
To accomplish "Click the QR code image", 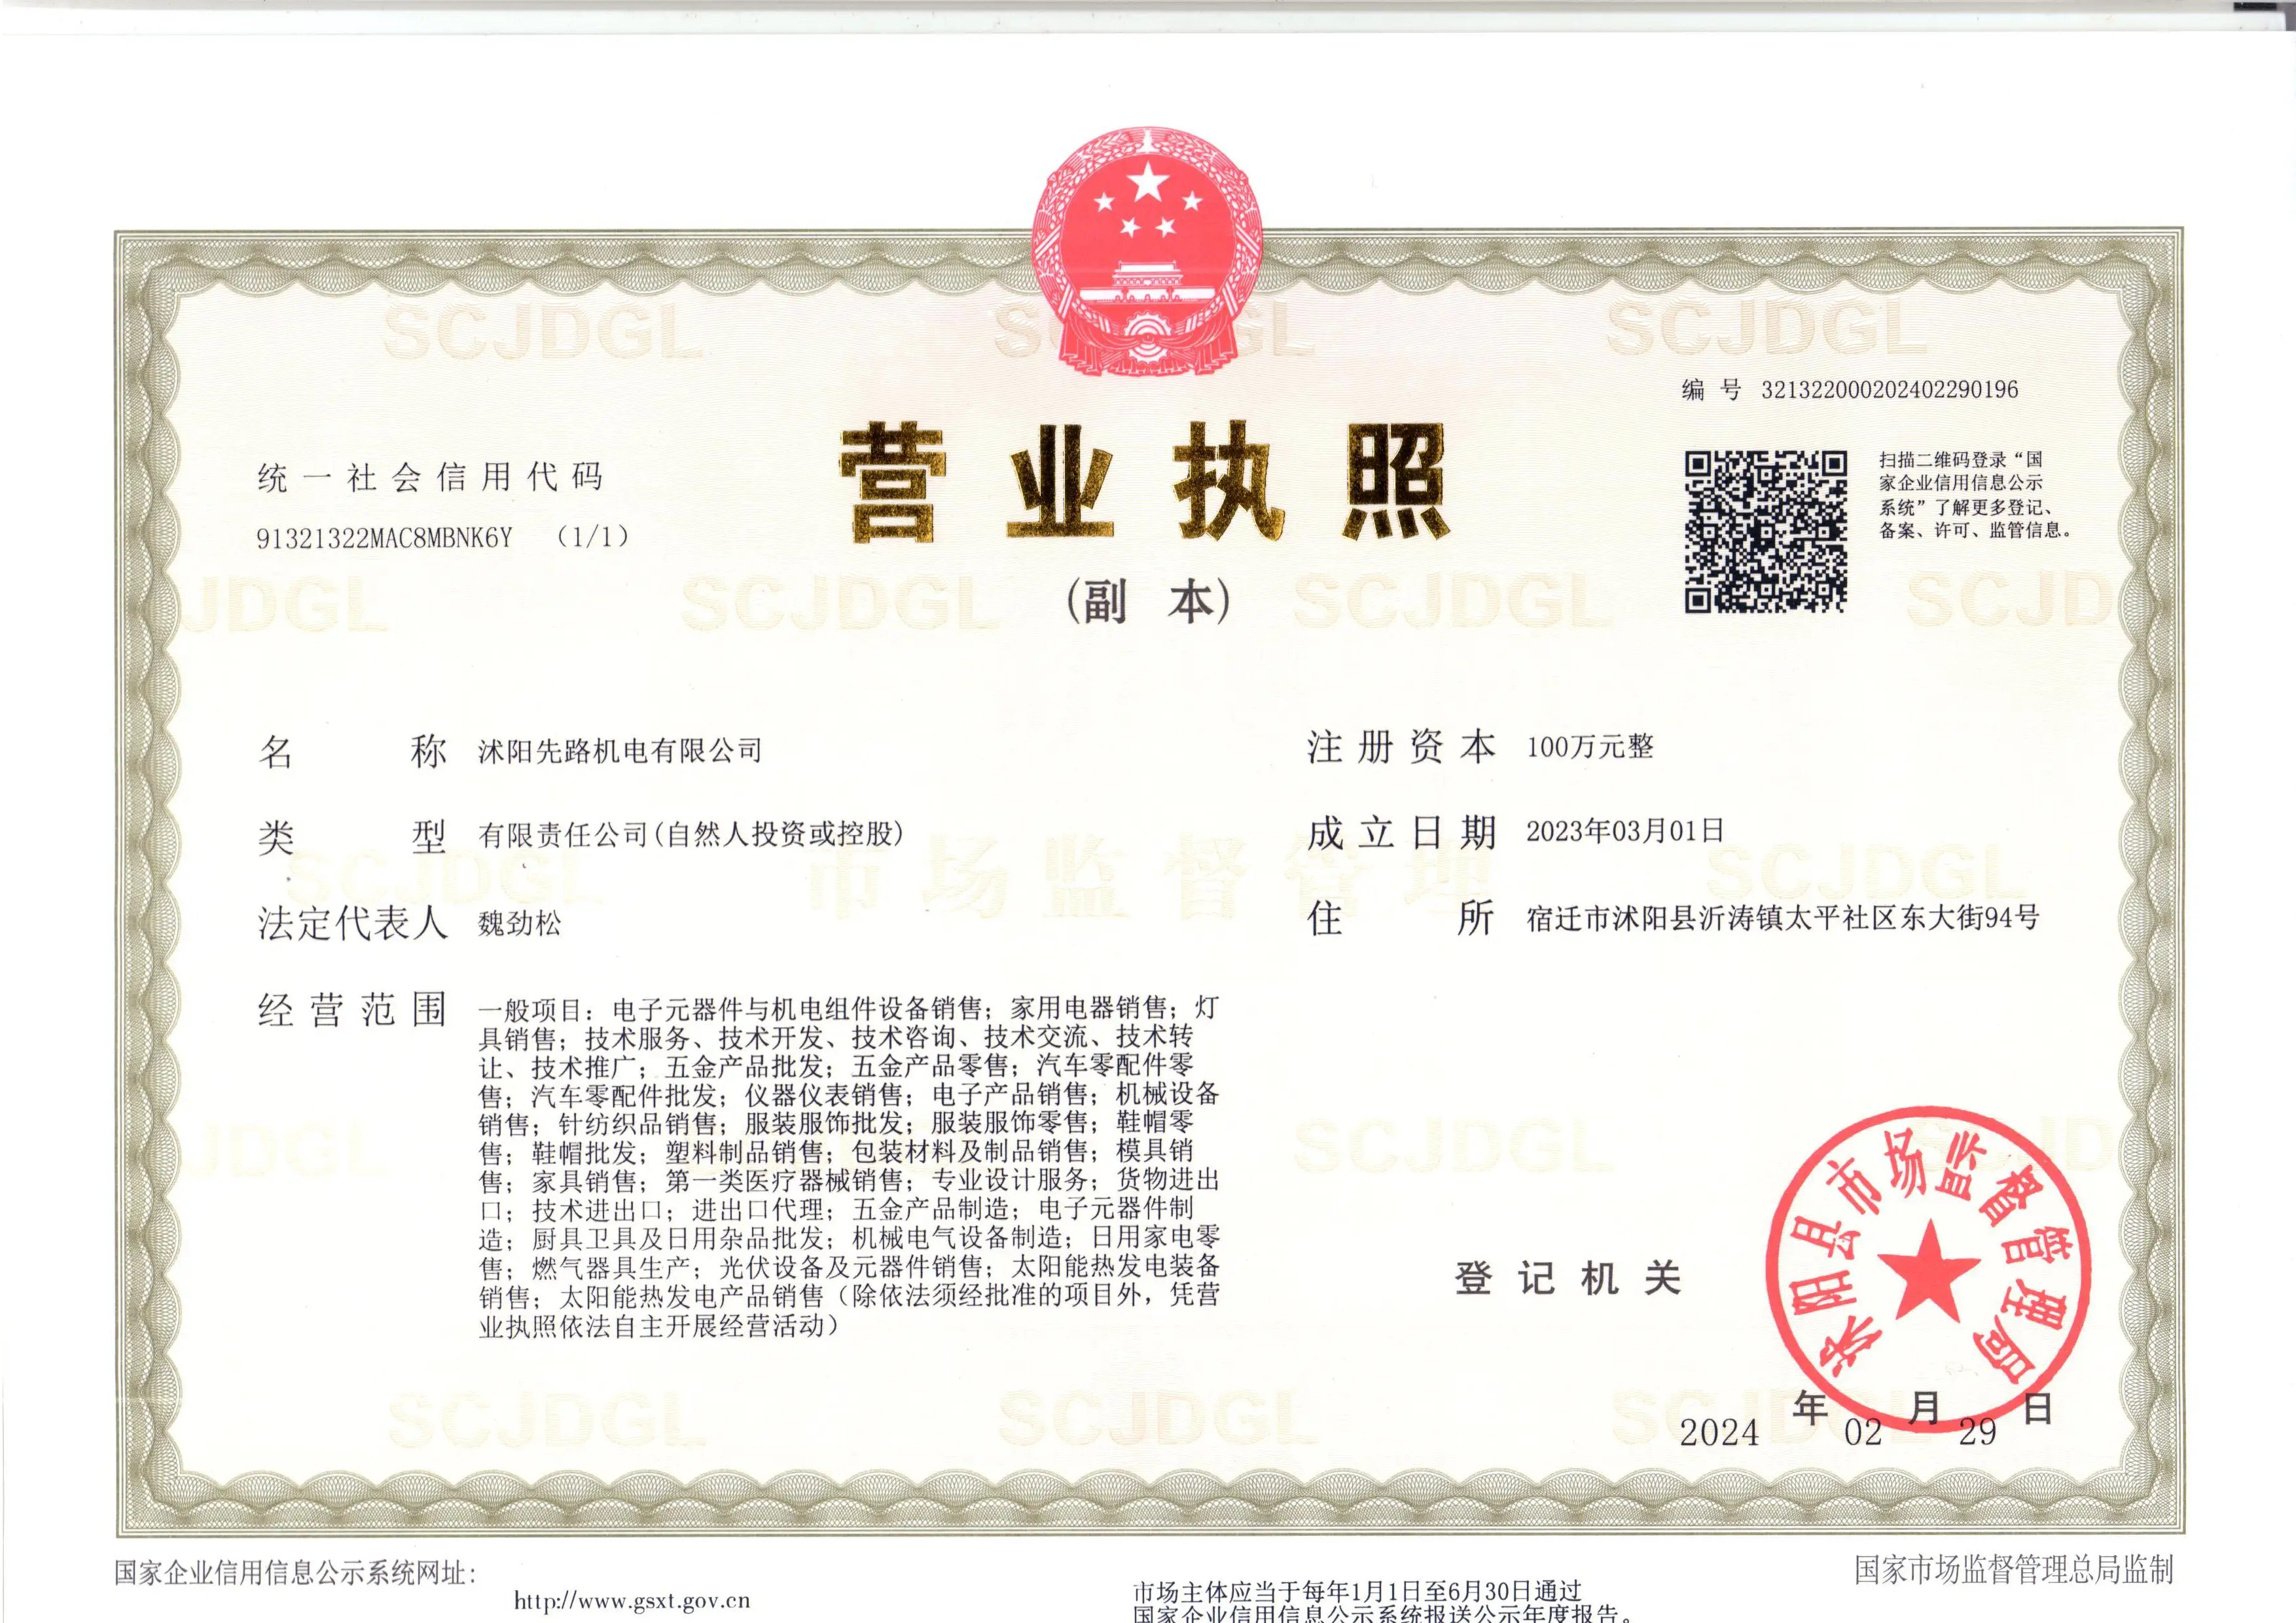I will (1765, 531).
